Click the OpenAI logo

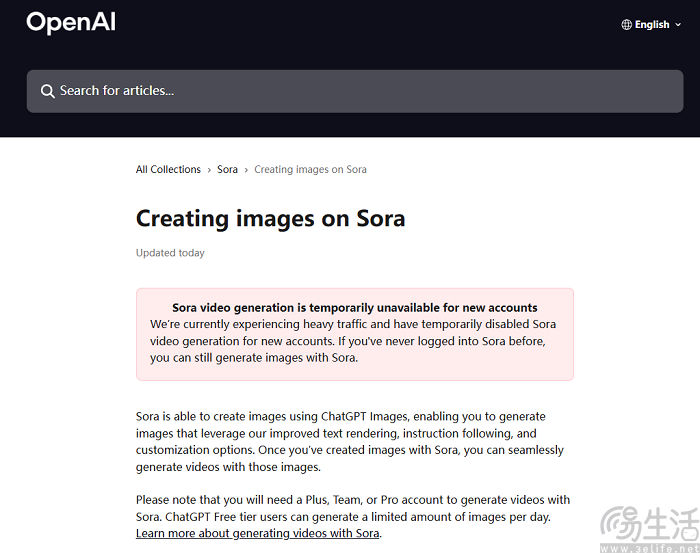coord(71,22)
